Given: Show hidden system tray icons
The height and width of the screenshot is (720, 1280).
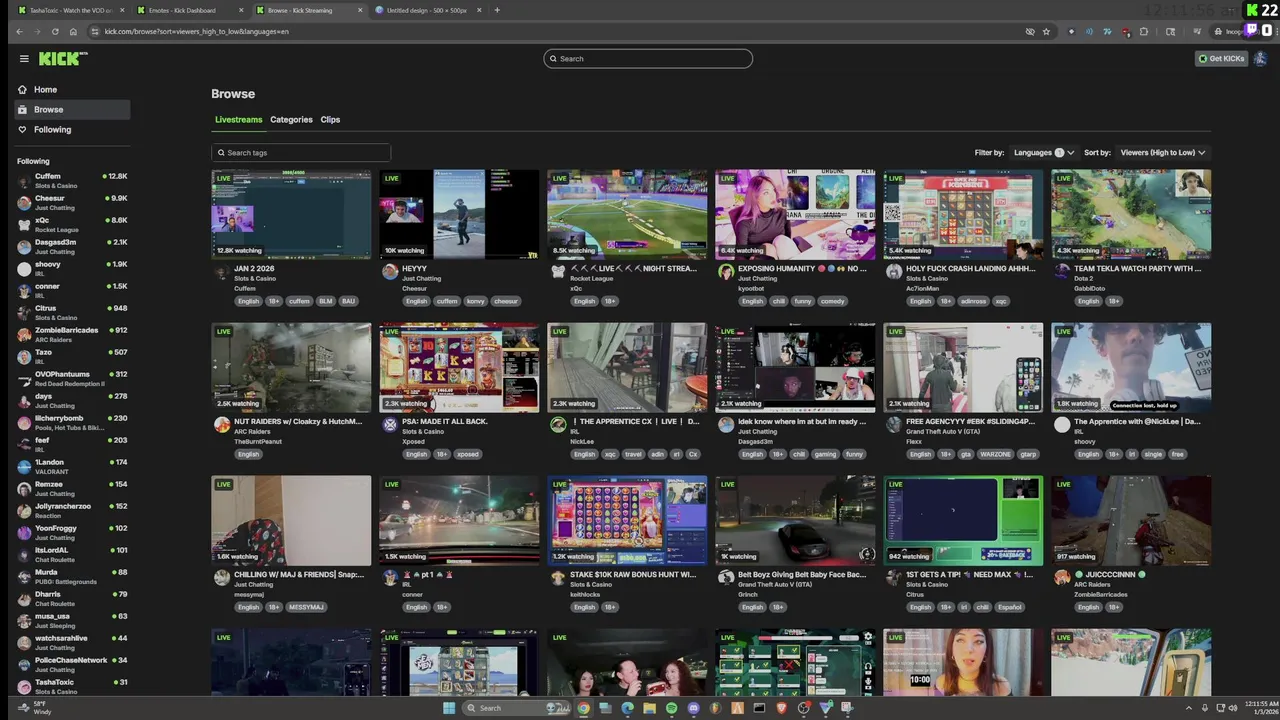Looking at the screenshot, I should pos(1189,708).
